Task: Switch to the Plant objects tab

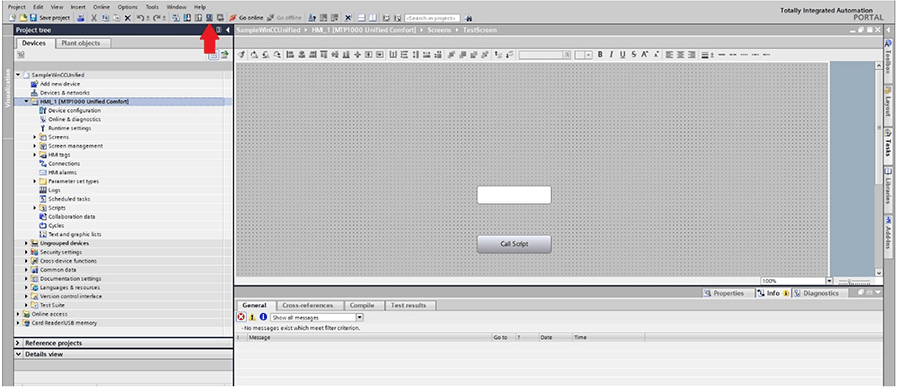Action: [x=80, y=43]
